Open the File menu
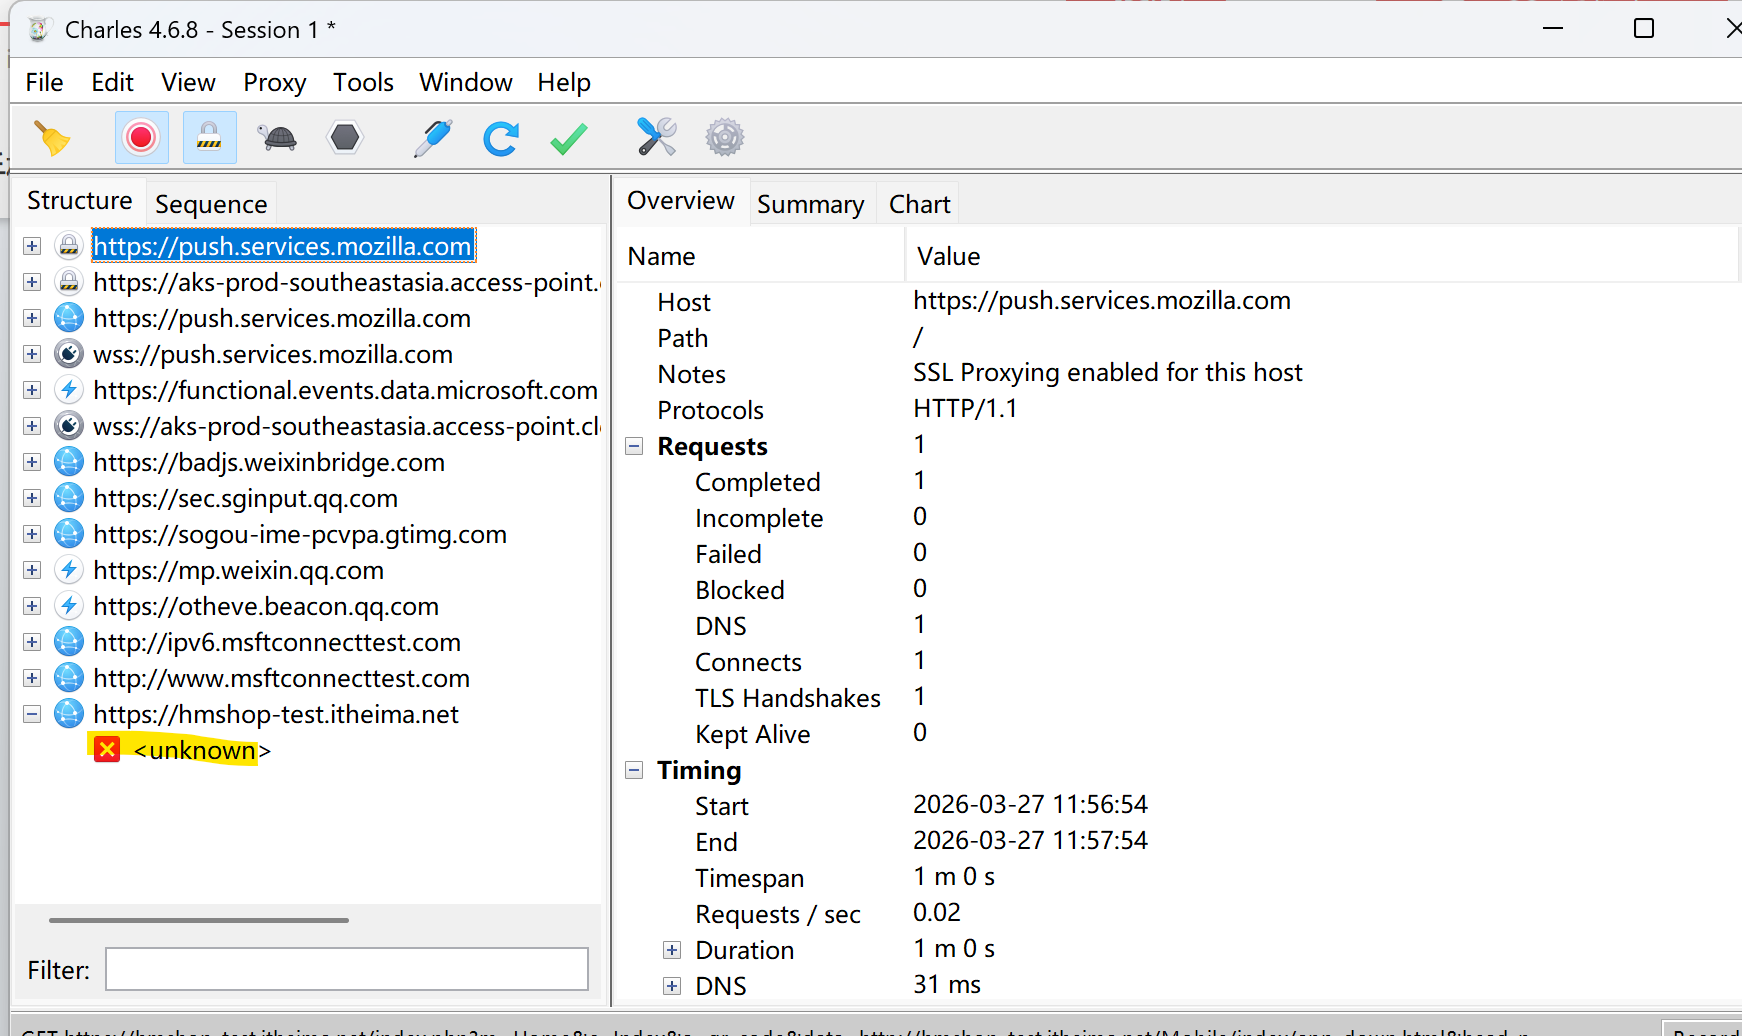 pos(44,82)
